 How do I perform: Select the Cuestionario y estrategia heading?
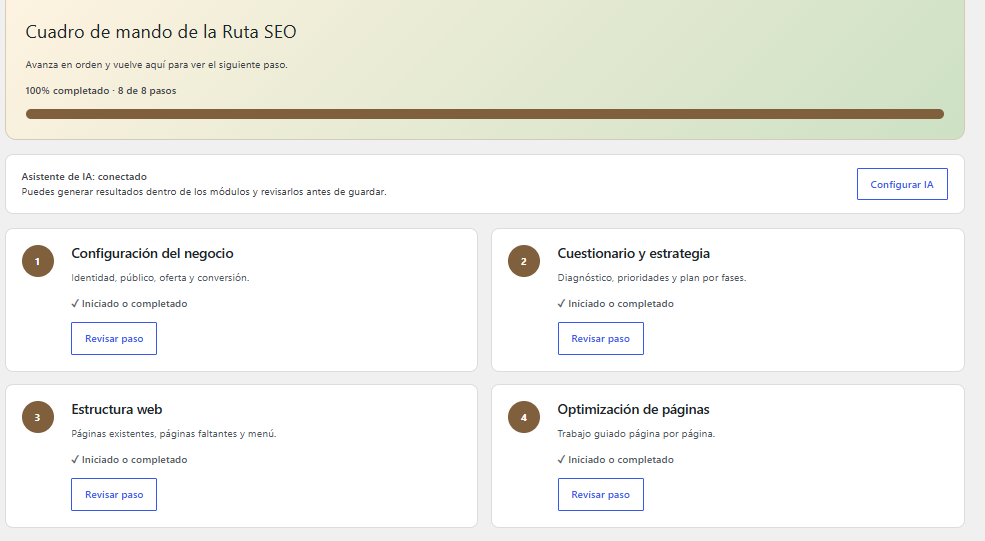coord(633,253)
